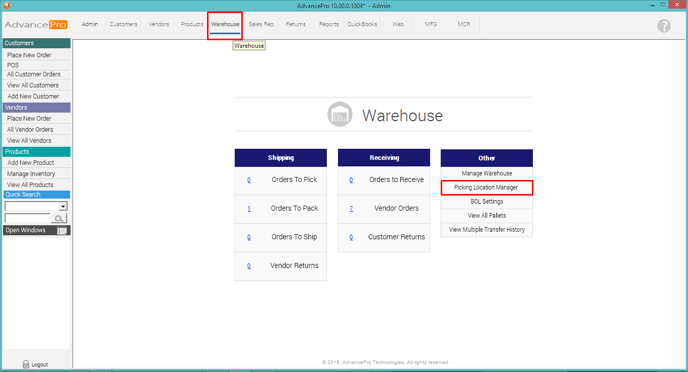Viewport: 688px width, 372px height.
Task: Open Orders To Ship
Action: pos(294,237)
